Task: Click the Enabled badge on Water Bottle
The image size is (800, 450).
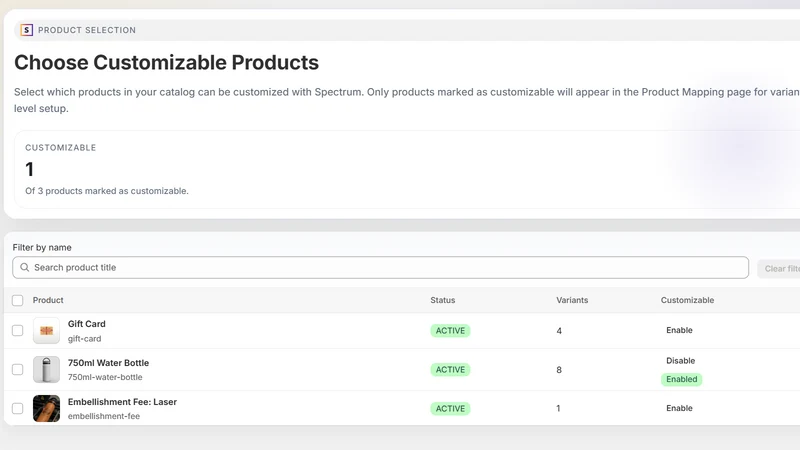Action: (x=682, y=379)
